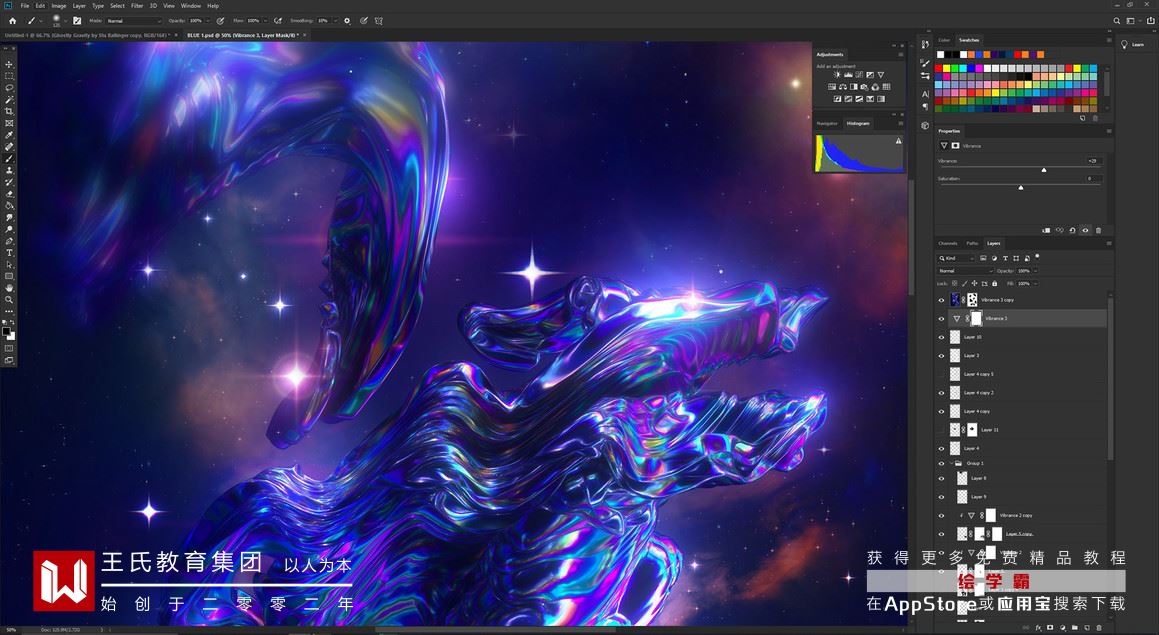Open the Paths tab
This screenshot has height=635, width=1159.
[972, 243]
